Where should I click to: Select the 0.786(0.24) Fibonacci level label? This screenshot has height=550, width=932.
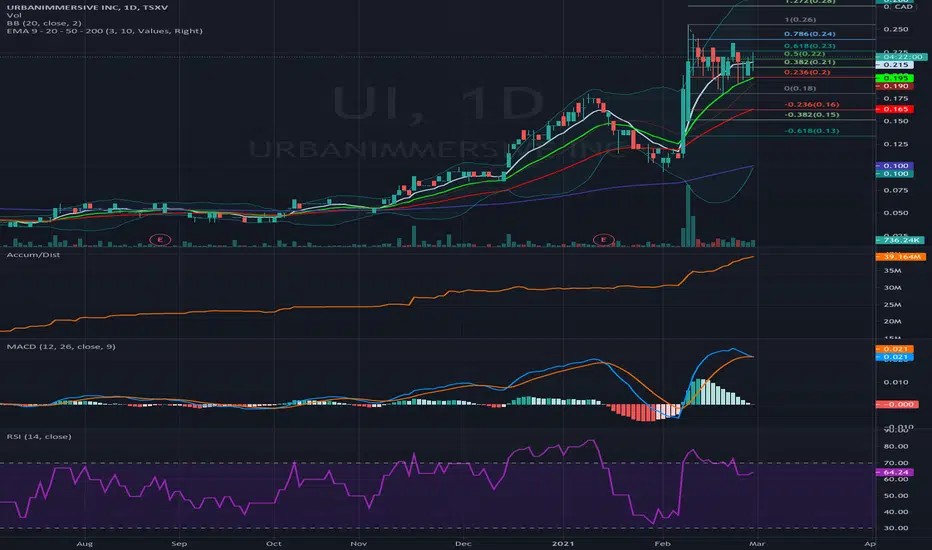coord(810,34)
